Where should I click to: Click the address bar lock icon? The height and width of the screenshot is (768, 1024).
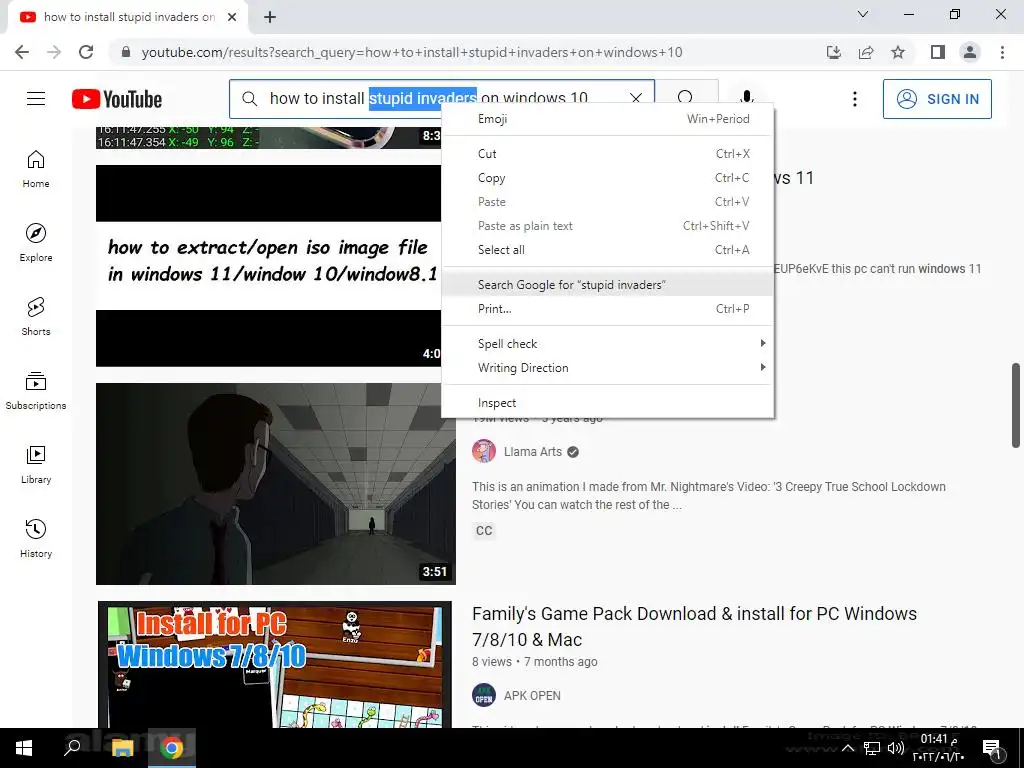tap(126, 52)
